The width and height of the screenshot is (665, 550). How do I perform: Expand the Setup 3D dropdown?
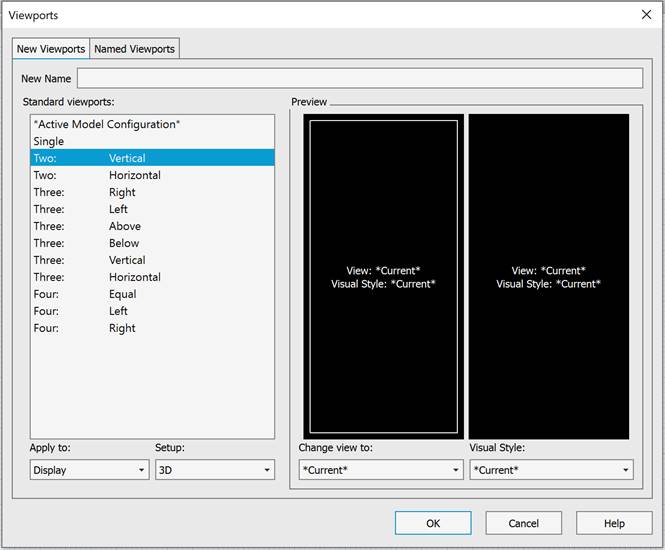[214, 470]
